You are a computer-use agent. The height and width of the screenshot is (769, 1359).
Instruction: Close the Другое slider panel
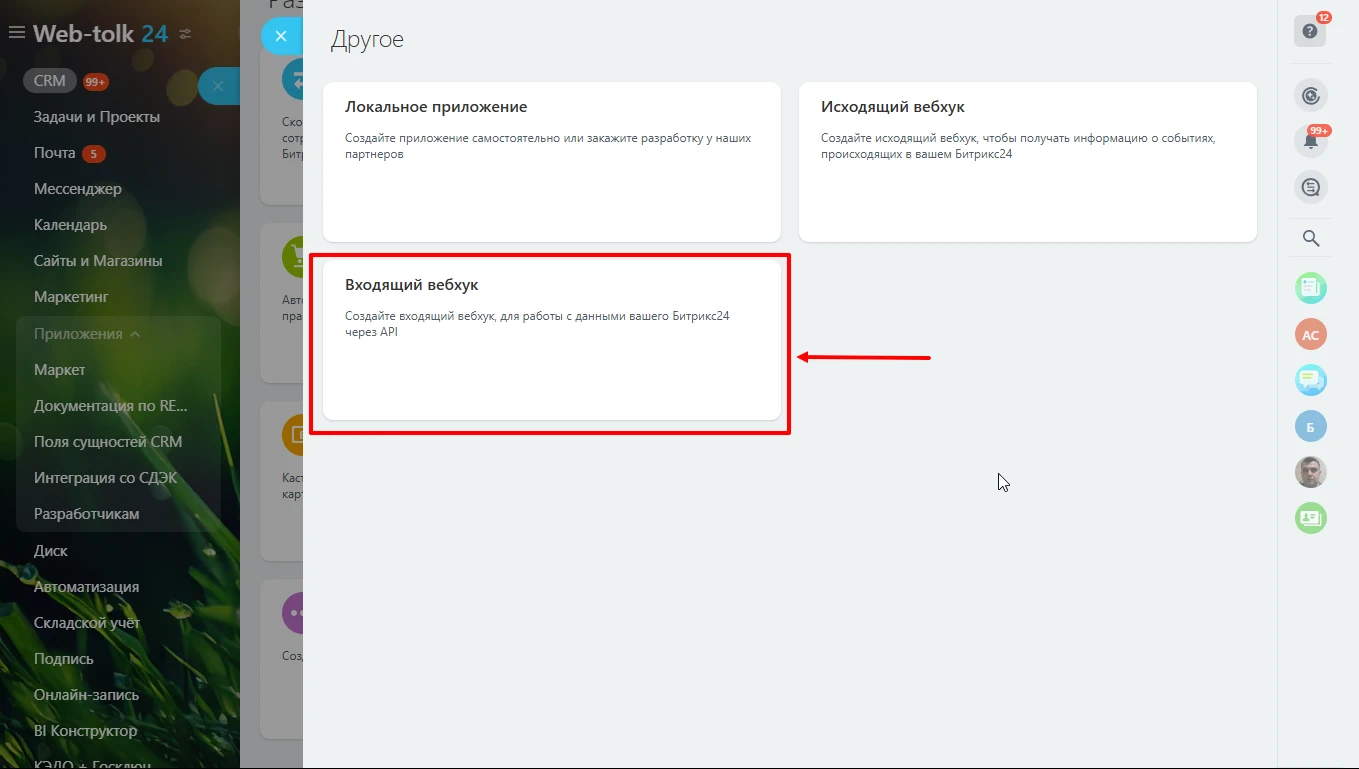pyautogui.click(x=281, y=36)
